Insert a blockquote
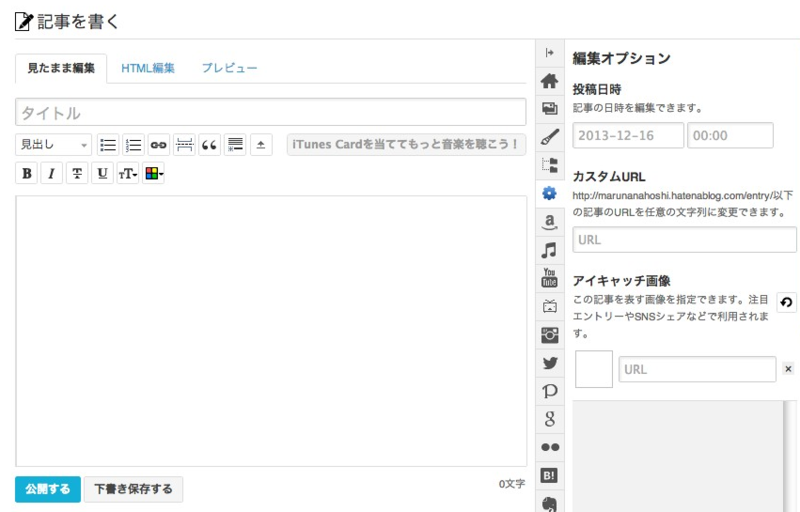The height and width of the screenshot is (512, 800). [x=210, y=145]
